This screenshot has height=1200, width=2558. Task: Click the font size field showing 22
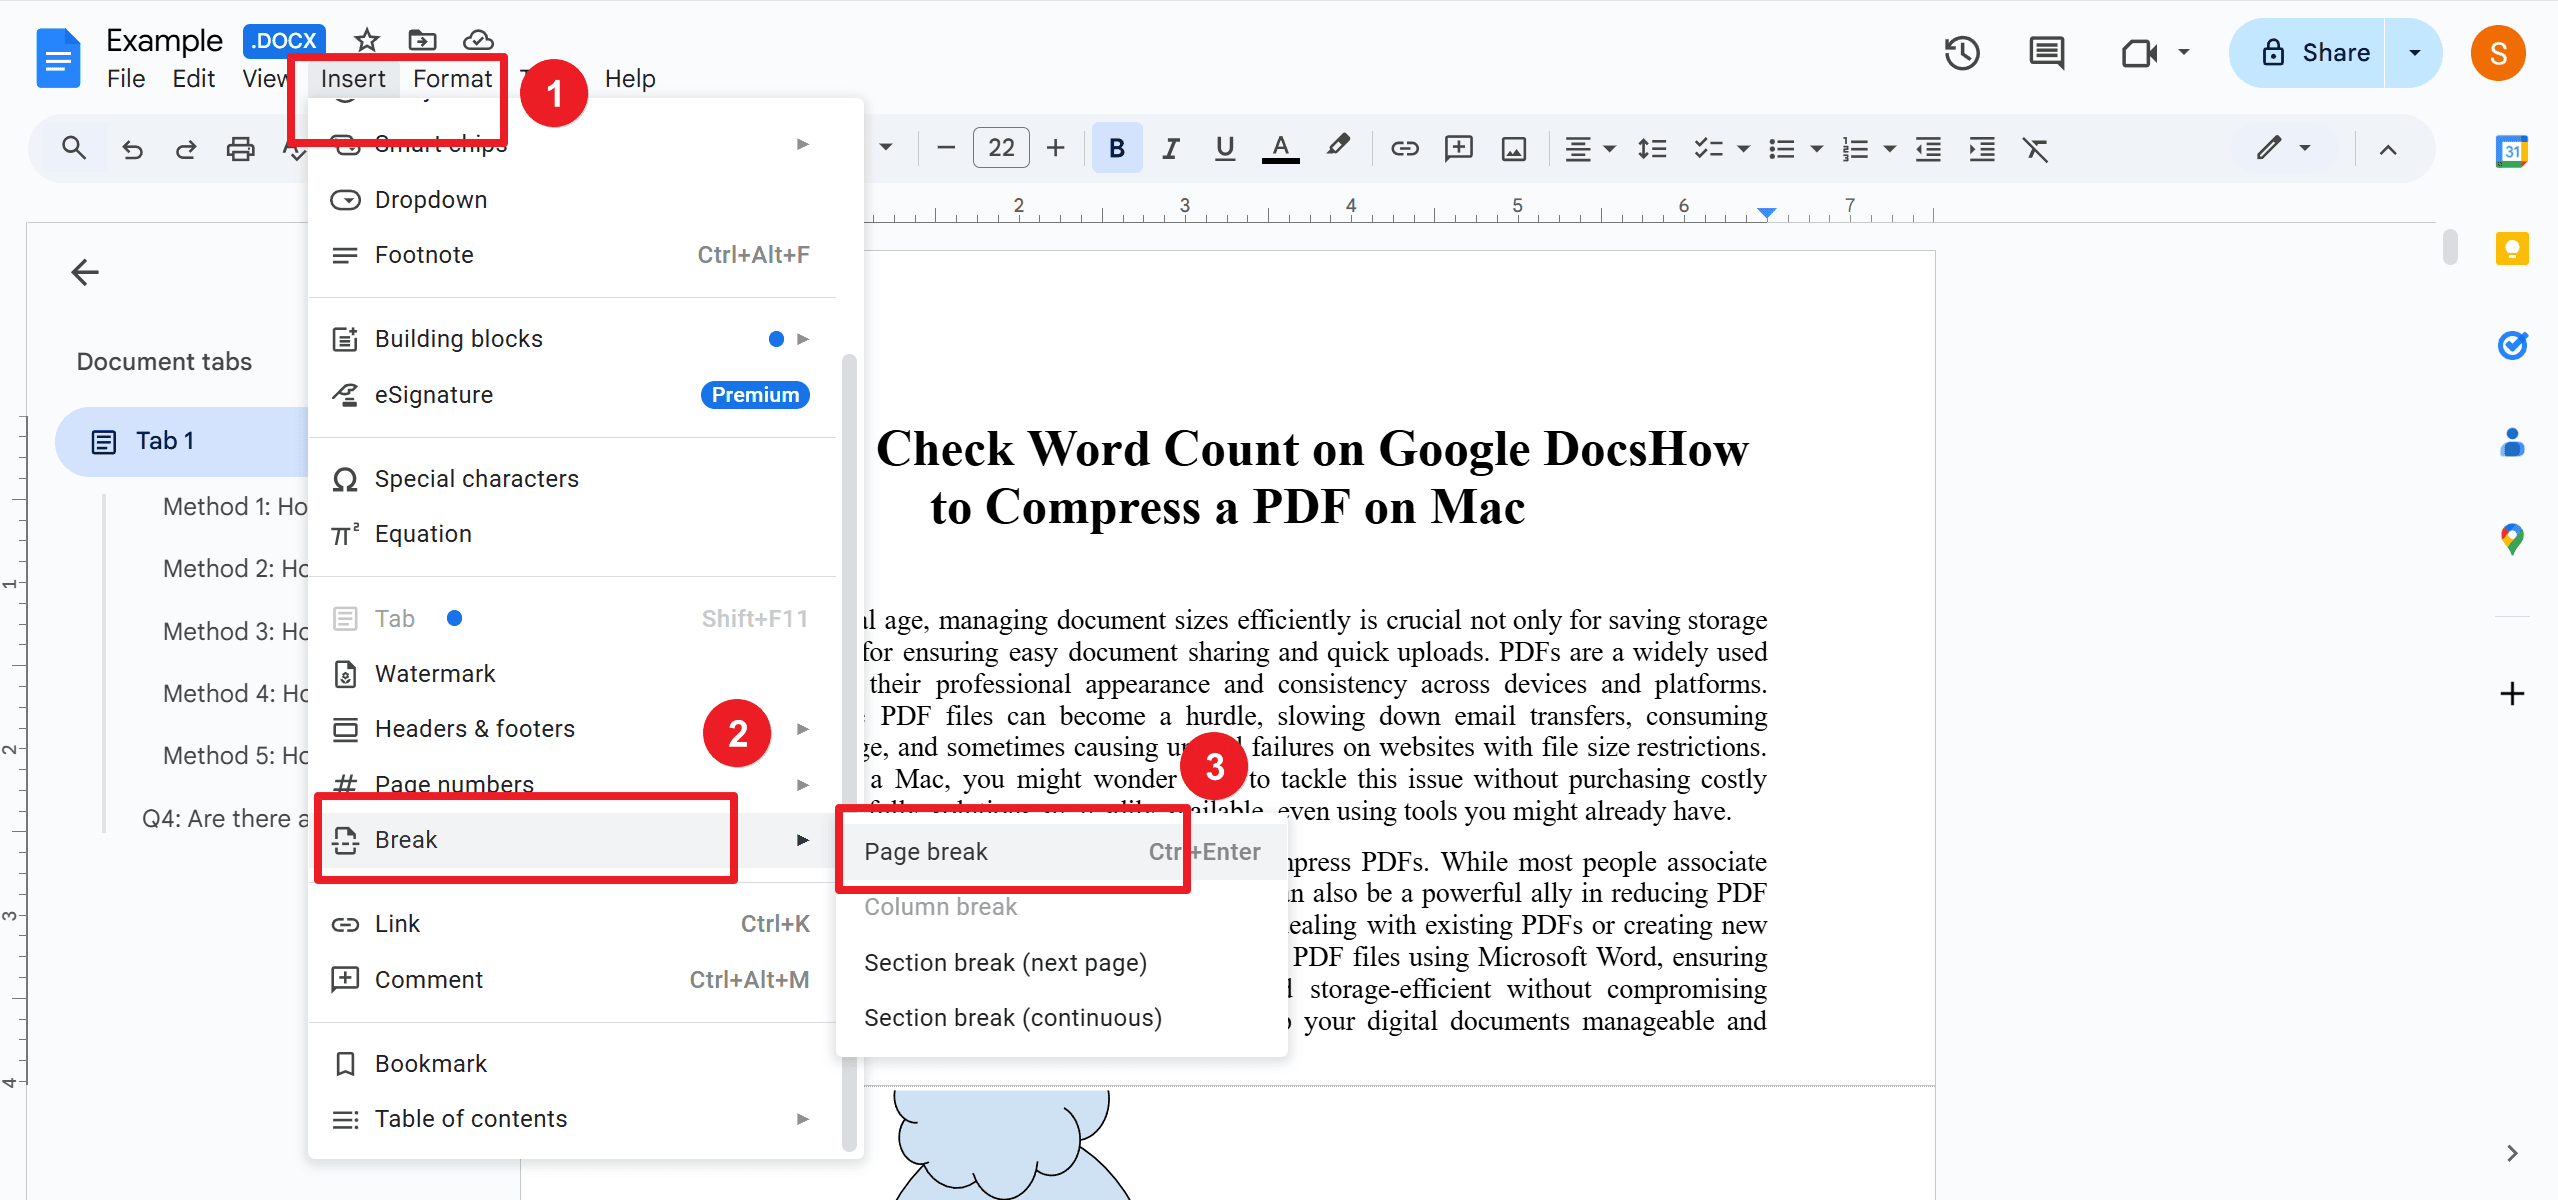click(x=1001, y=149)
